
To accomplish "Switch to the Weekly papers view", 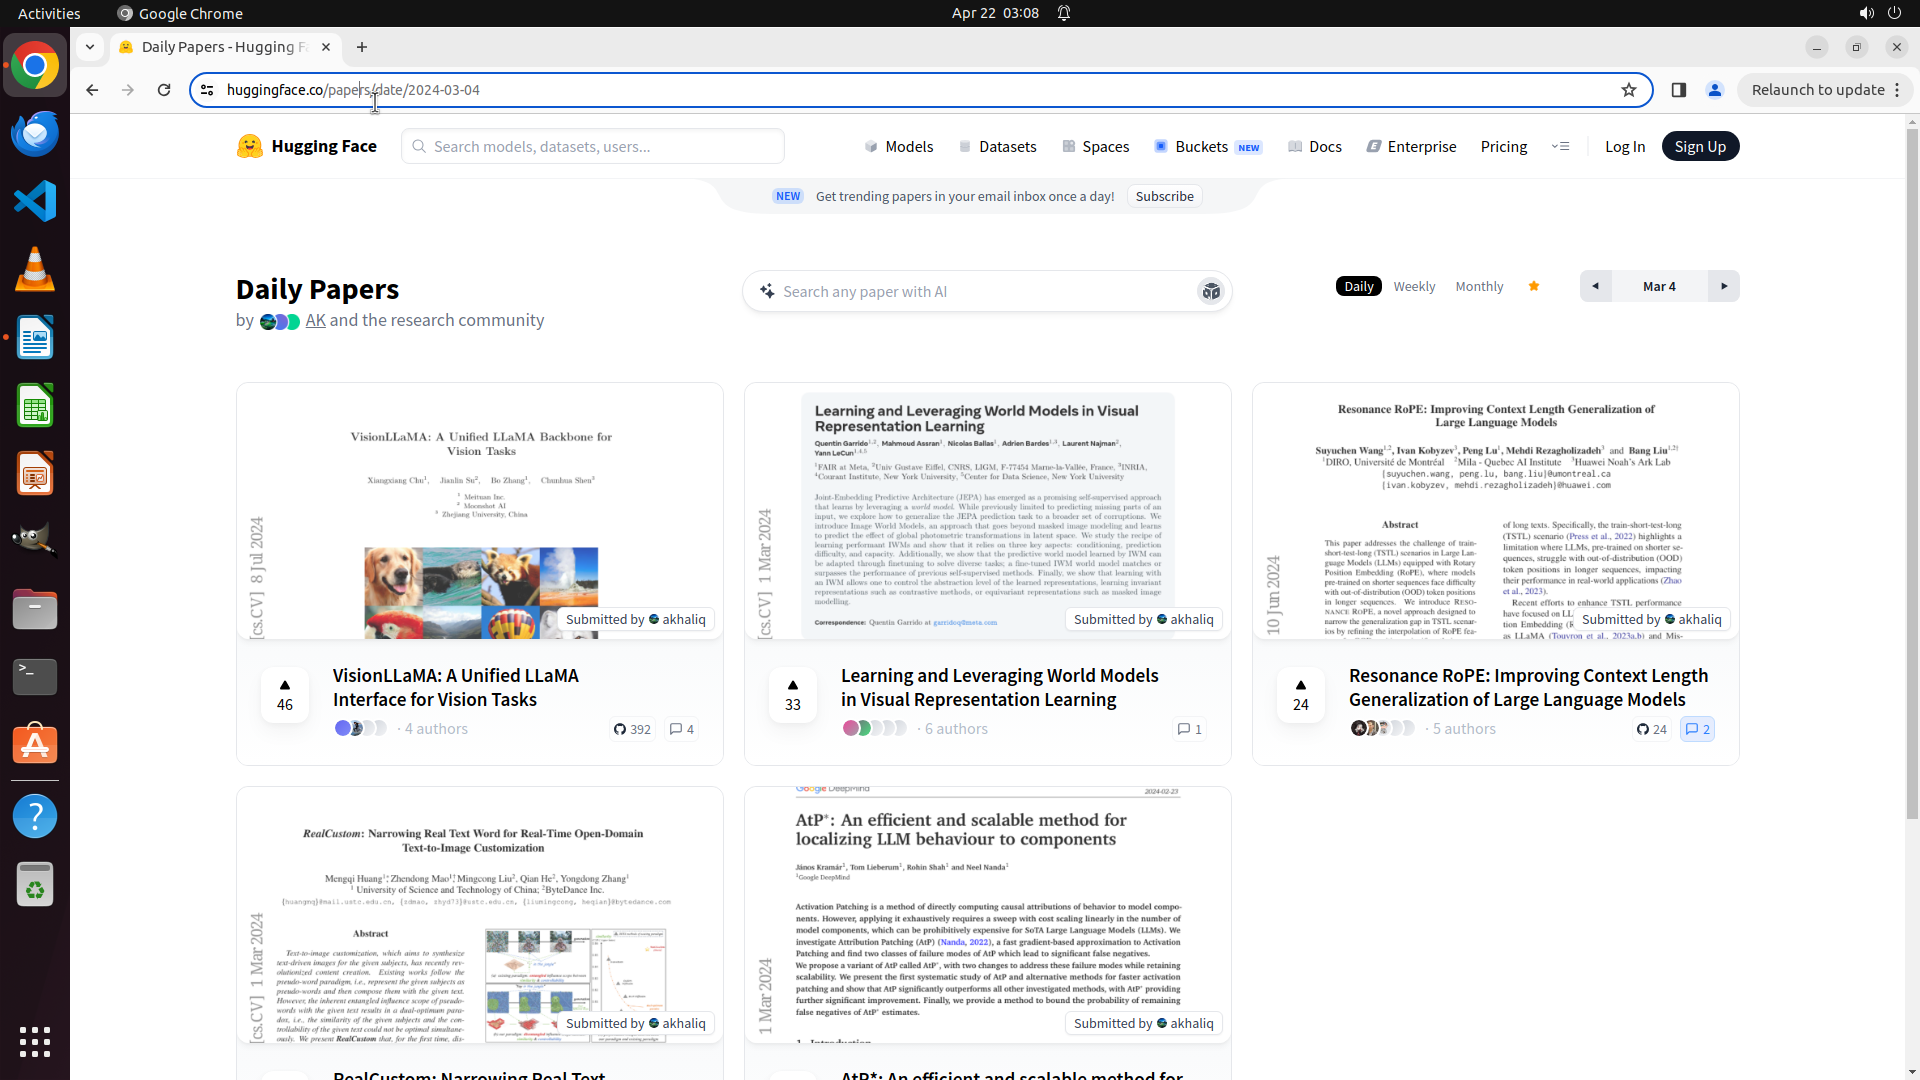I will pyautogui.click(x=1413, y=286).
